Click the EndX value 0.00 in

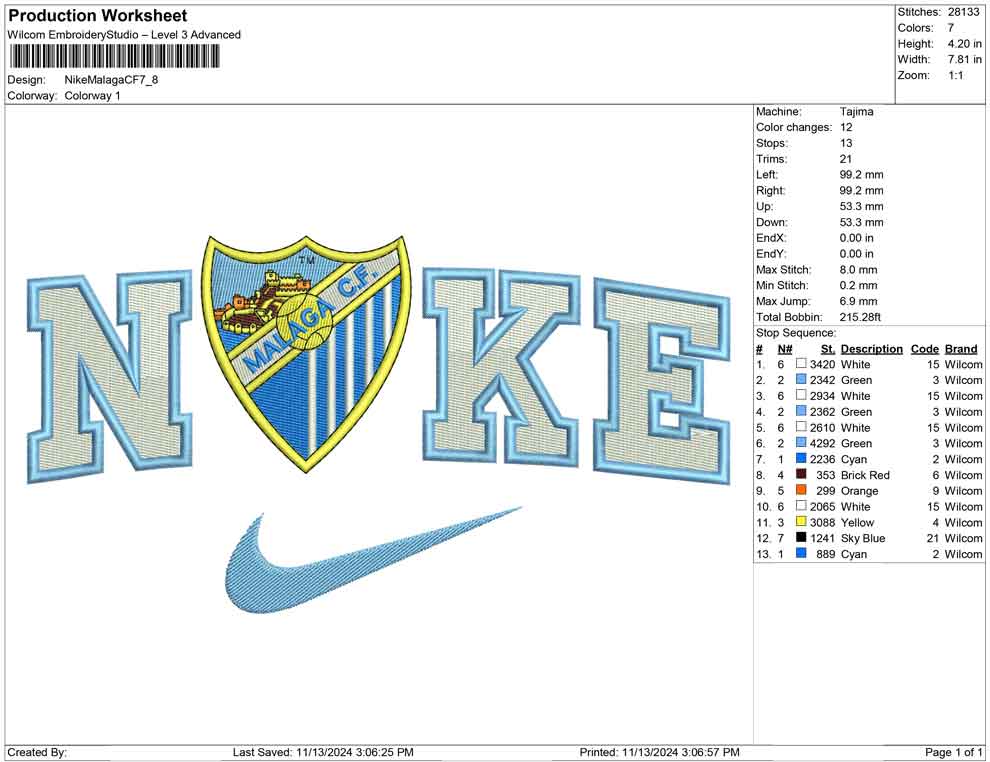point(857,237)
